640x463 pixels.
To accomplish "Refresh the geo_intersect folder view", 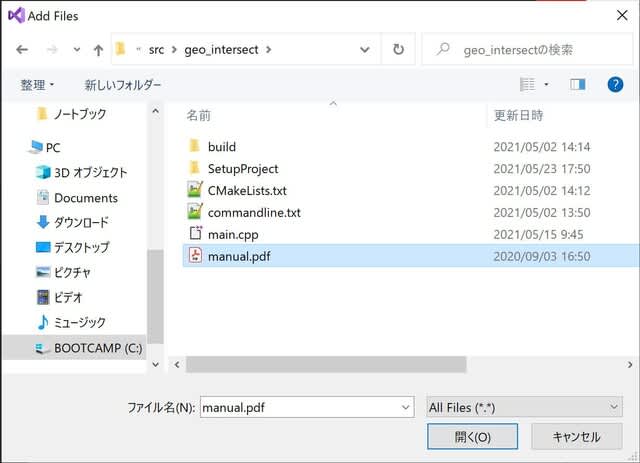I will 399,49.
